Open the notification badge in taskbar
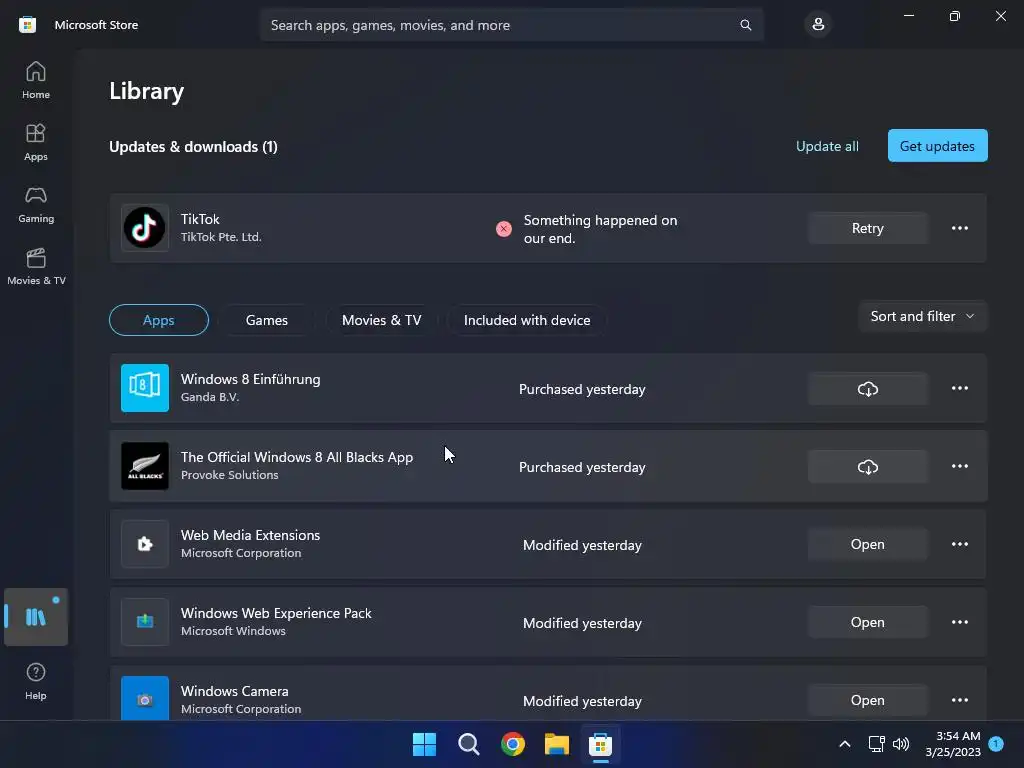Screen dimensions: 1024x768 (996, 743)
